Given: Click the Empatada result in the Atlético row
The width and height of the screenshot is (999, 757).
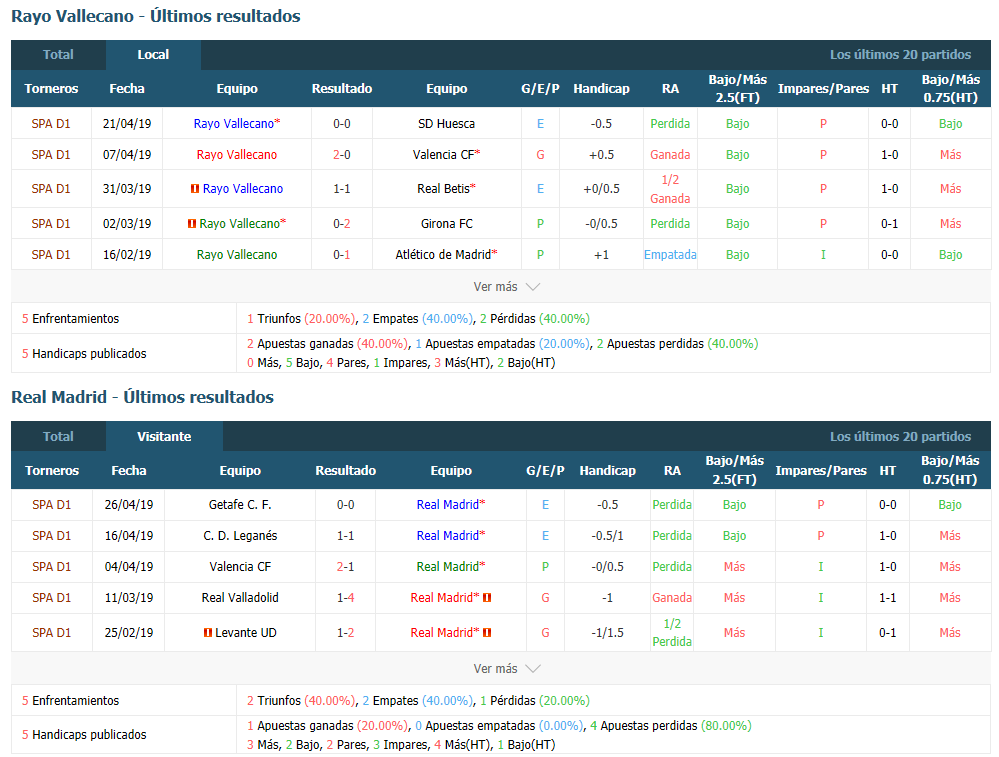Looking at the screenshot, I should click(x=670, y=255).
